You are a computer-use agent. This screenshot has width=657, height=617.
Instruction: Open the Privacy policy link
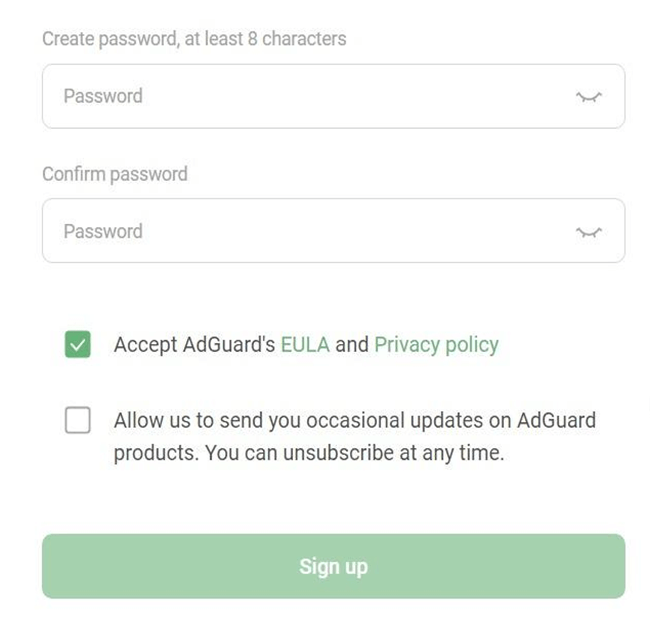[x=436, y=345]
